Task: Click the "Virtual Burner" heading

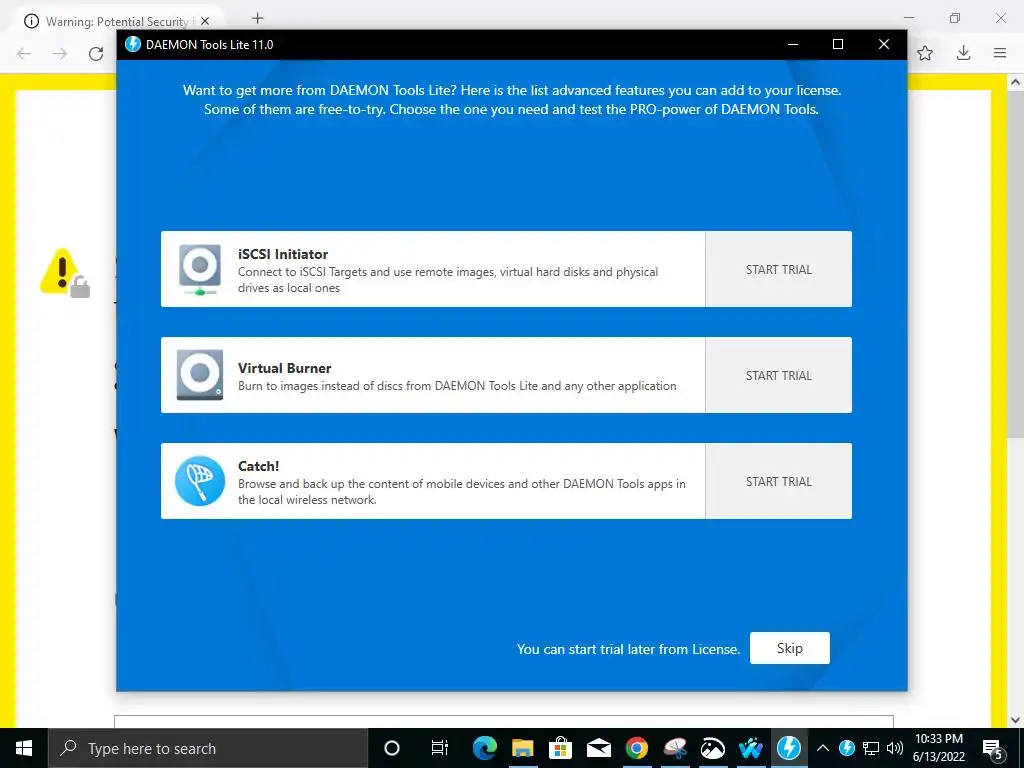Action: pyautogui.click(x=284, y=368)
